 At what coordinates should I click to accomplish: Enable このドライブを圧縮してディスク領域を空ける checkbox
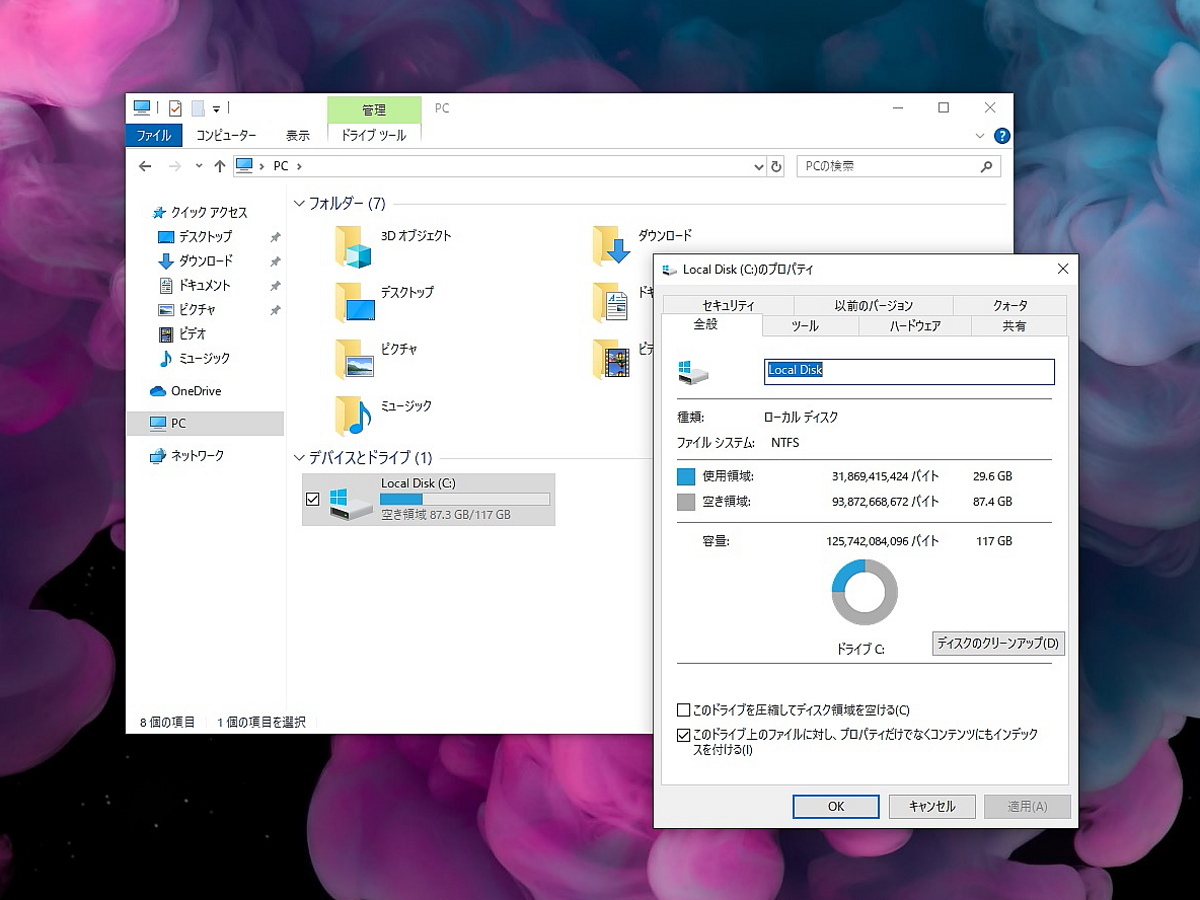click(x=684, y=710)
